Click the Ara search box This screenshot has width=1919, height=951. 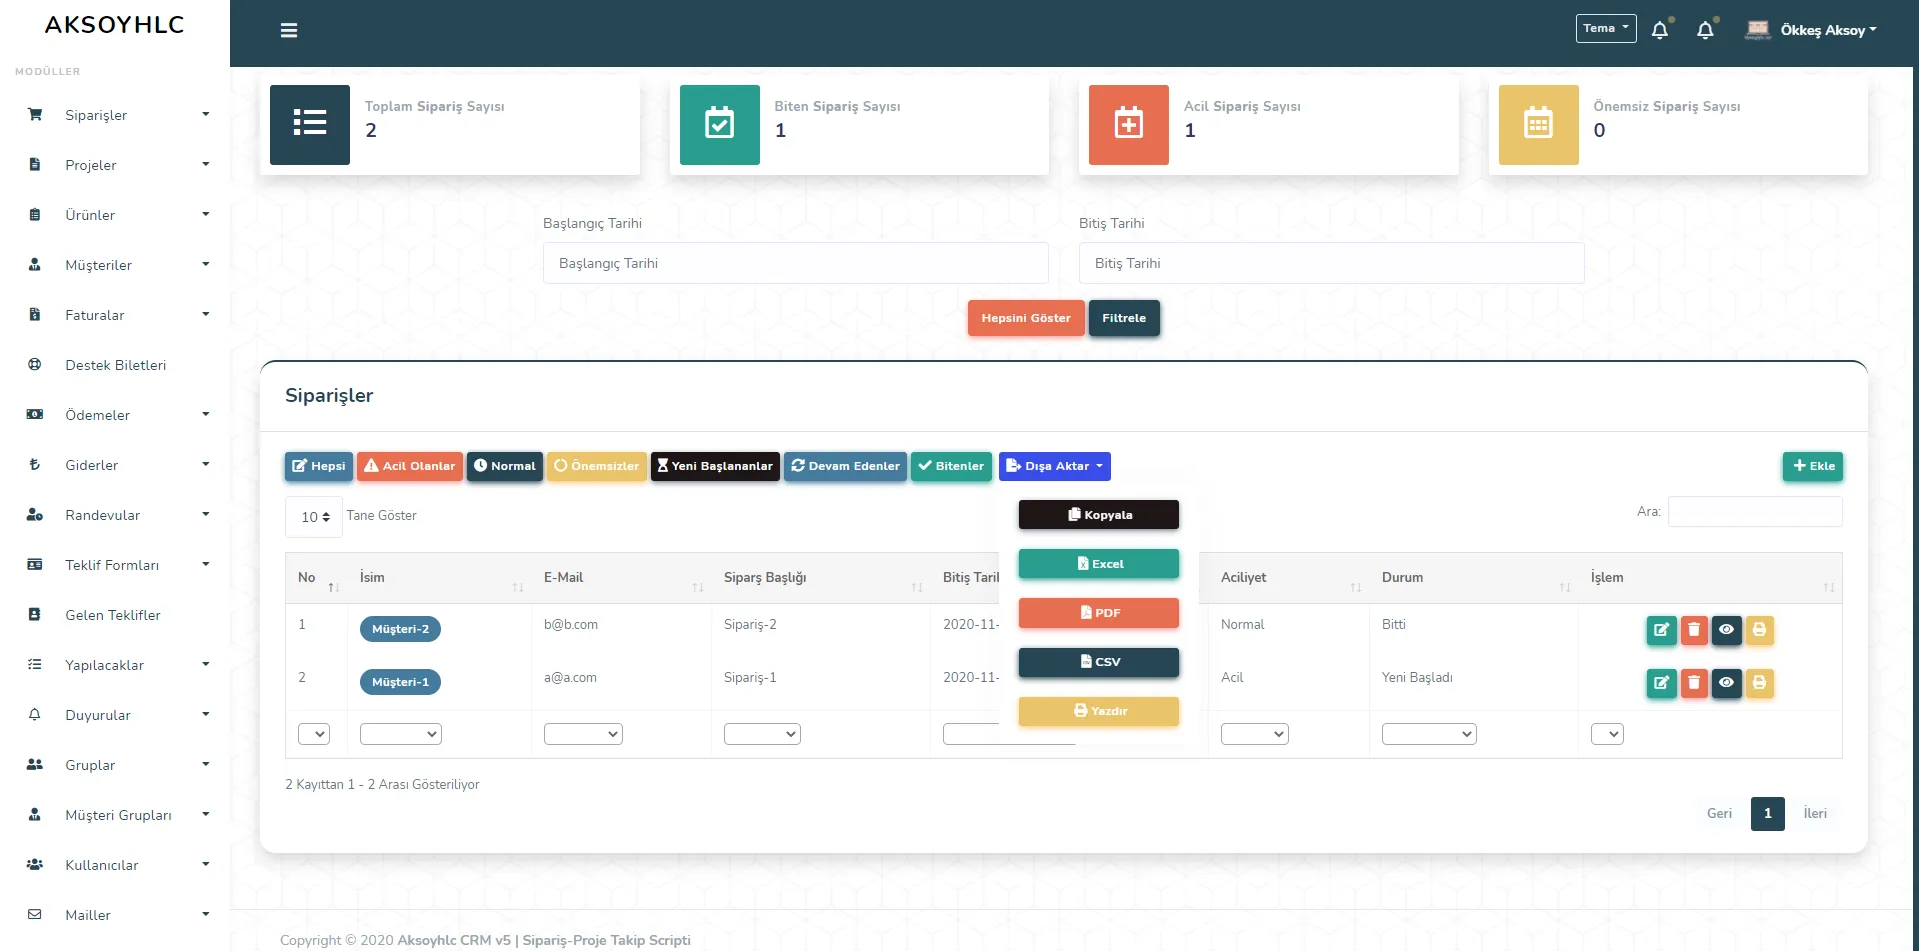[x=1755, y=511]
